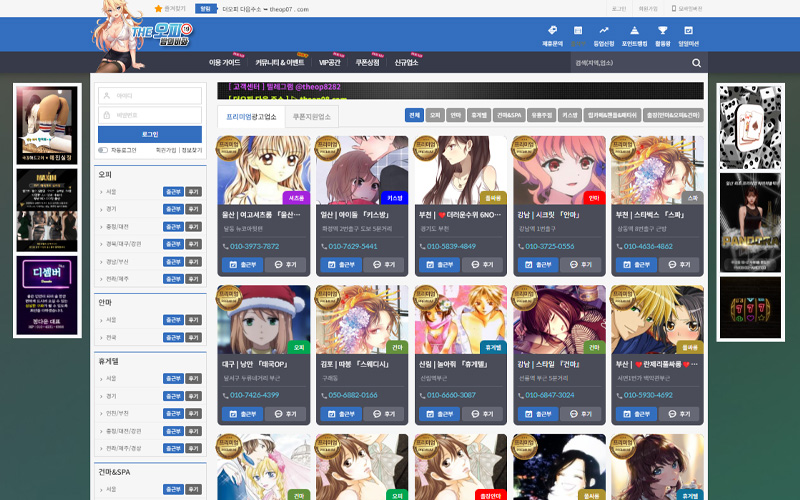Open the 이용 가이드 menu

coord(224,62)
